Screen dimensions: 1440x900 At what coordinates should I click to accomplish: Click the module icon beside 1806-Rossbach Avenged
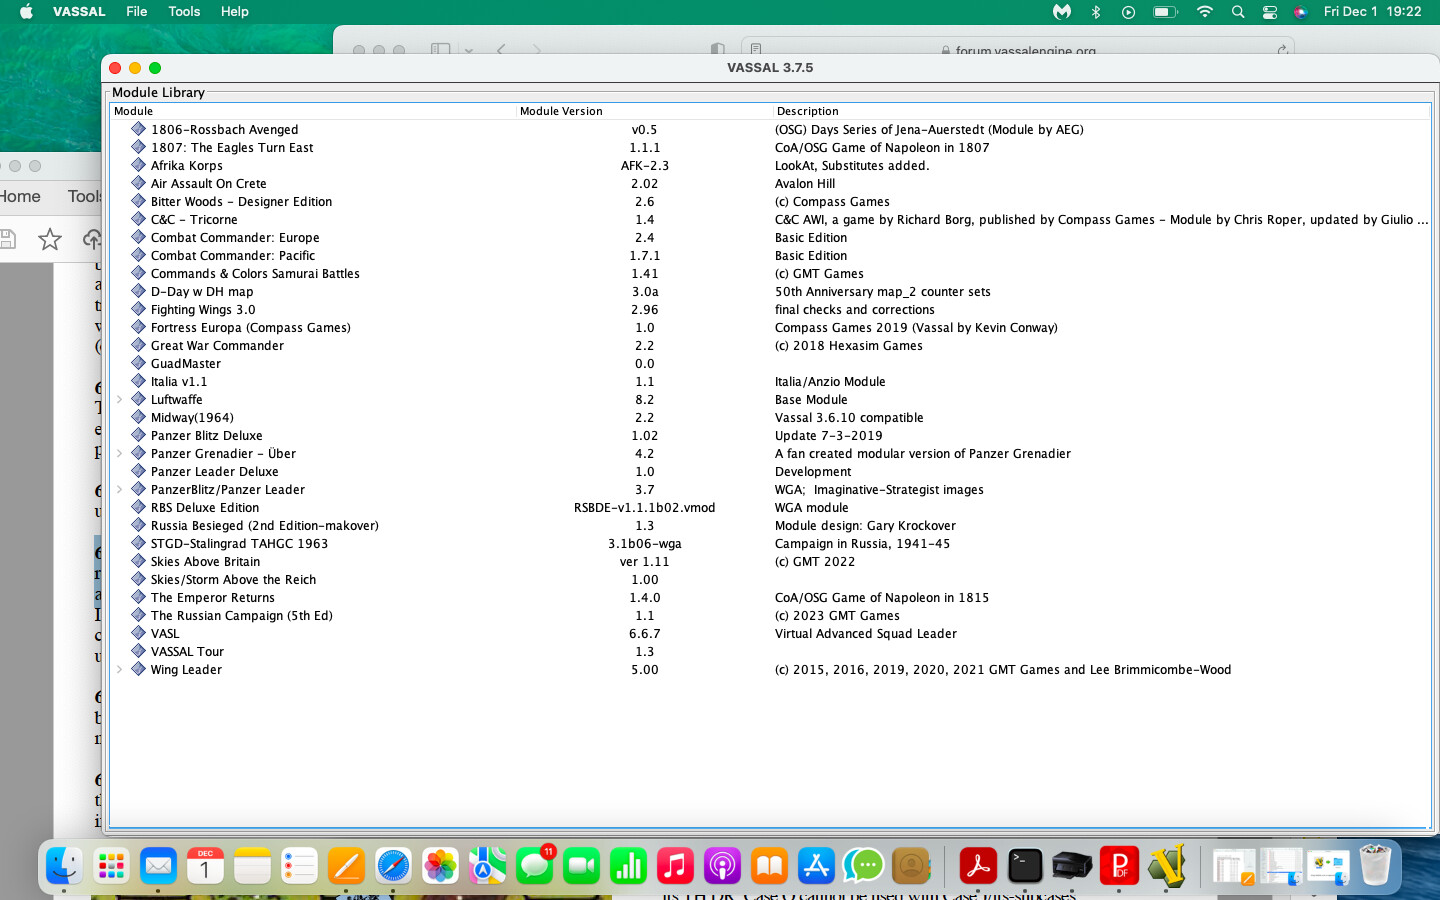(x=139, y=129)
